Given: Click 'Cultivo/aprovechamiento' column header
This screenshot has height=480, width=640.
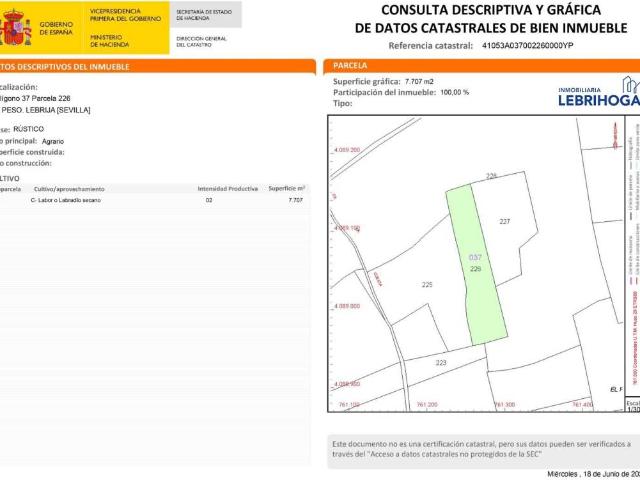Looking at the screenshot, I should 69,189.
